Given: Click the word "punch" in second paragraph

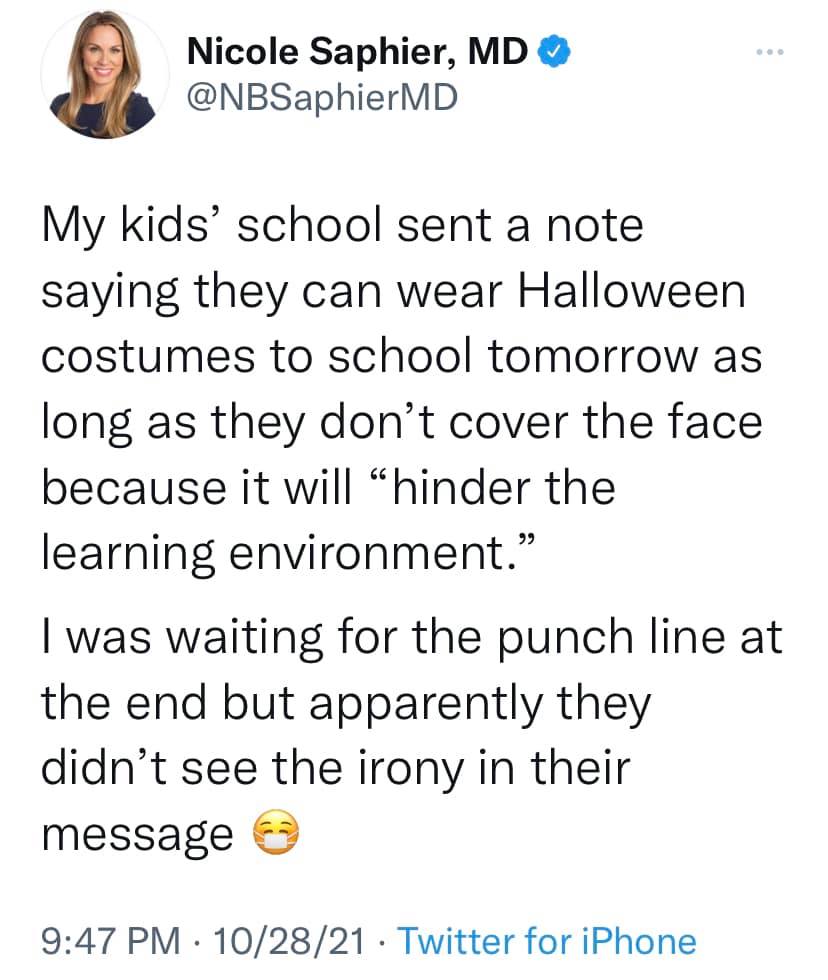Looking at the screenshot, I should pos(566,639).
